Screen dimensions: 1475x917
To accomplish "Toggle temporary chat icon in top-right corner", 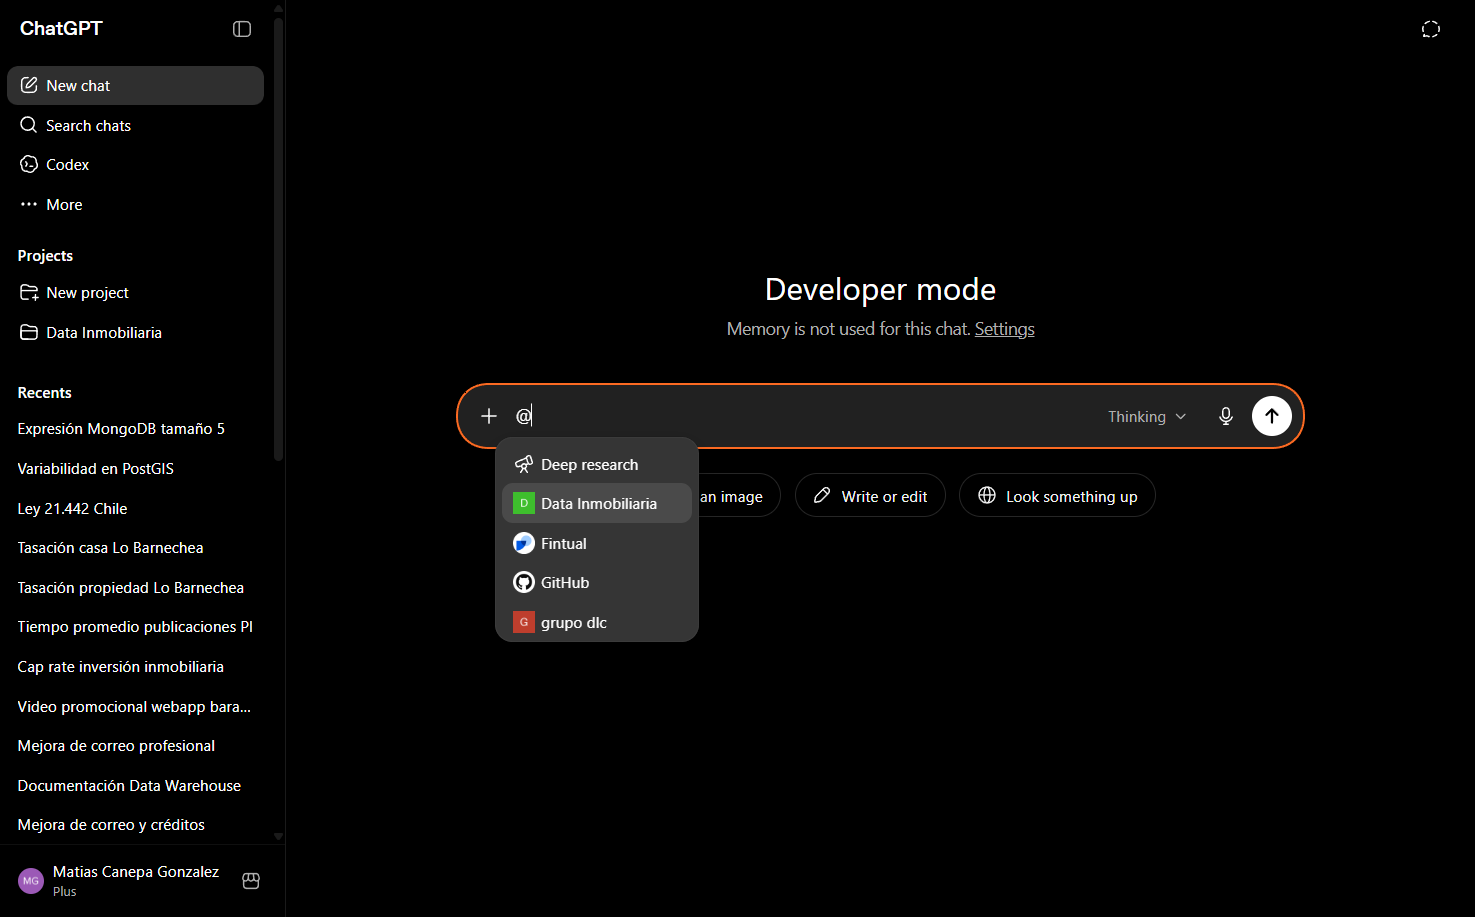I will coord(1431,29).
